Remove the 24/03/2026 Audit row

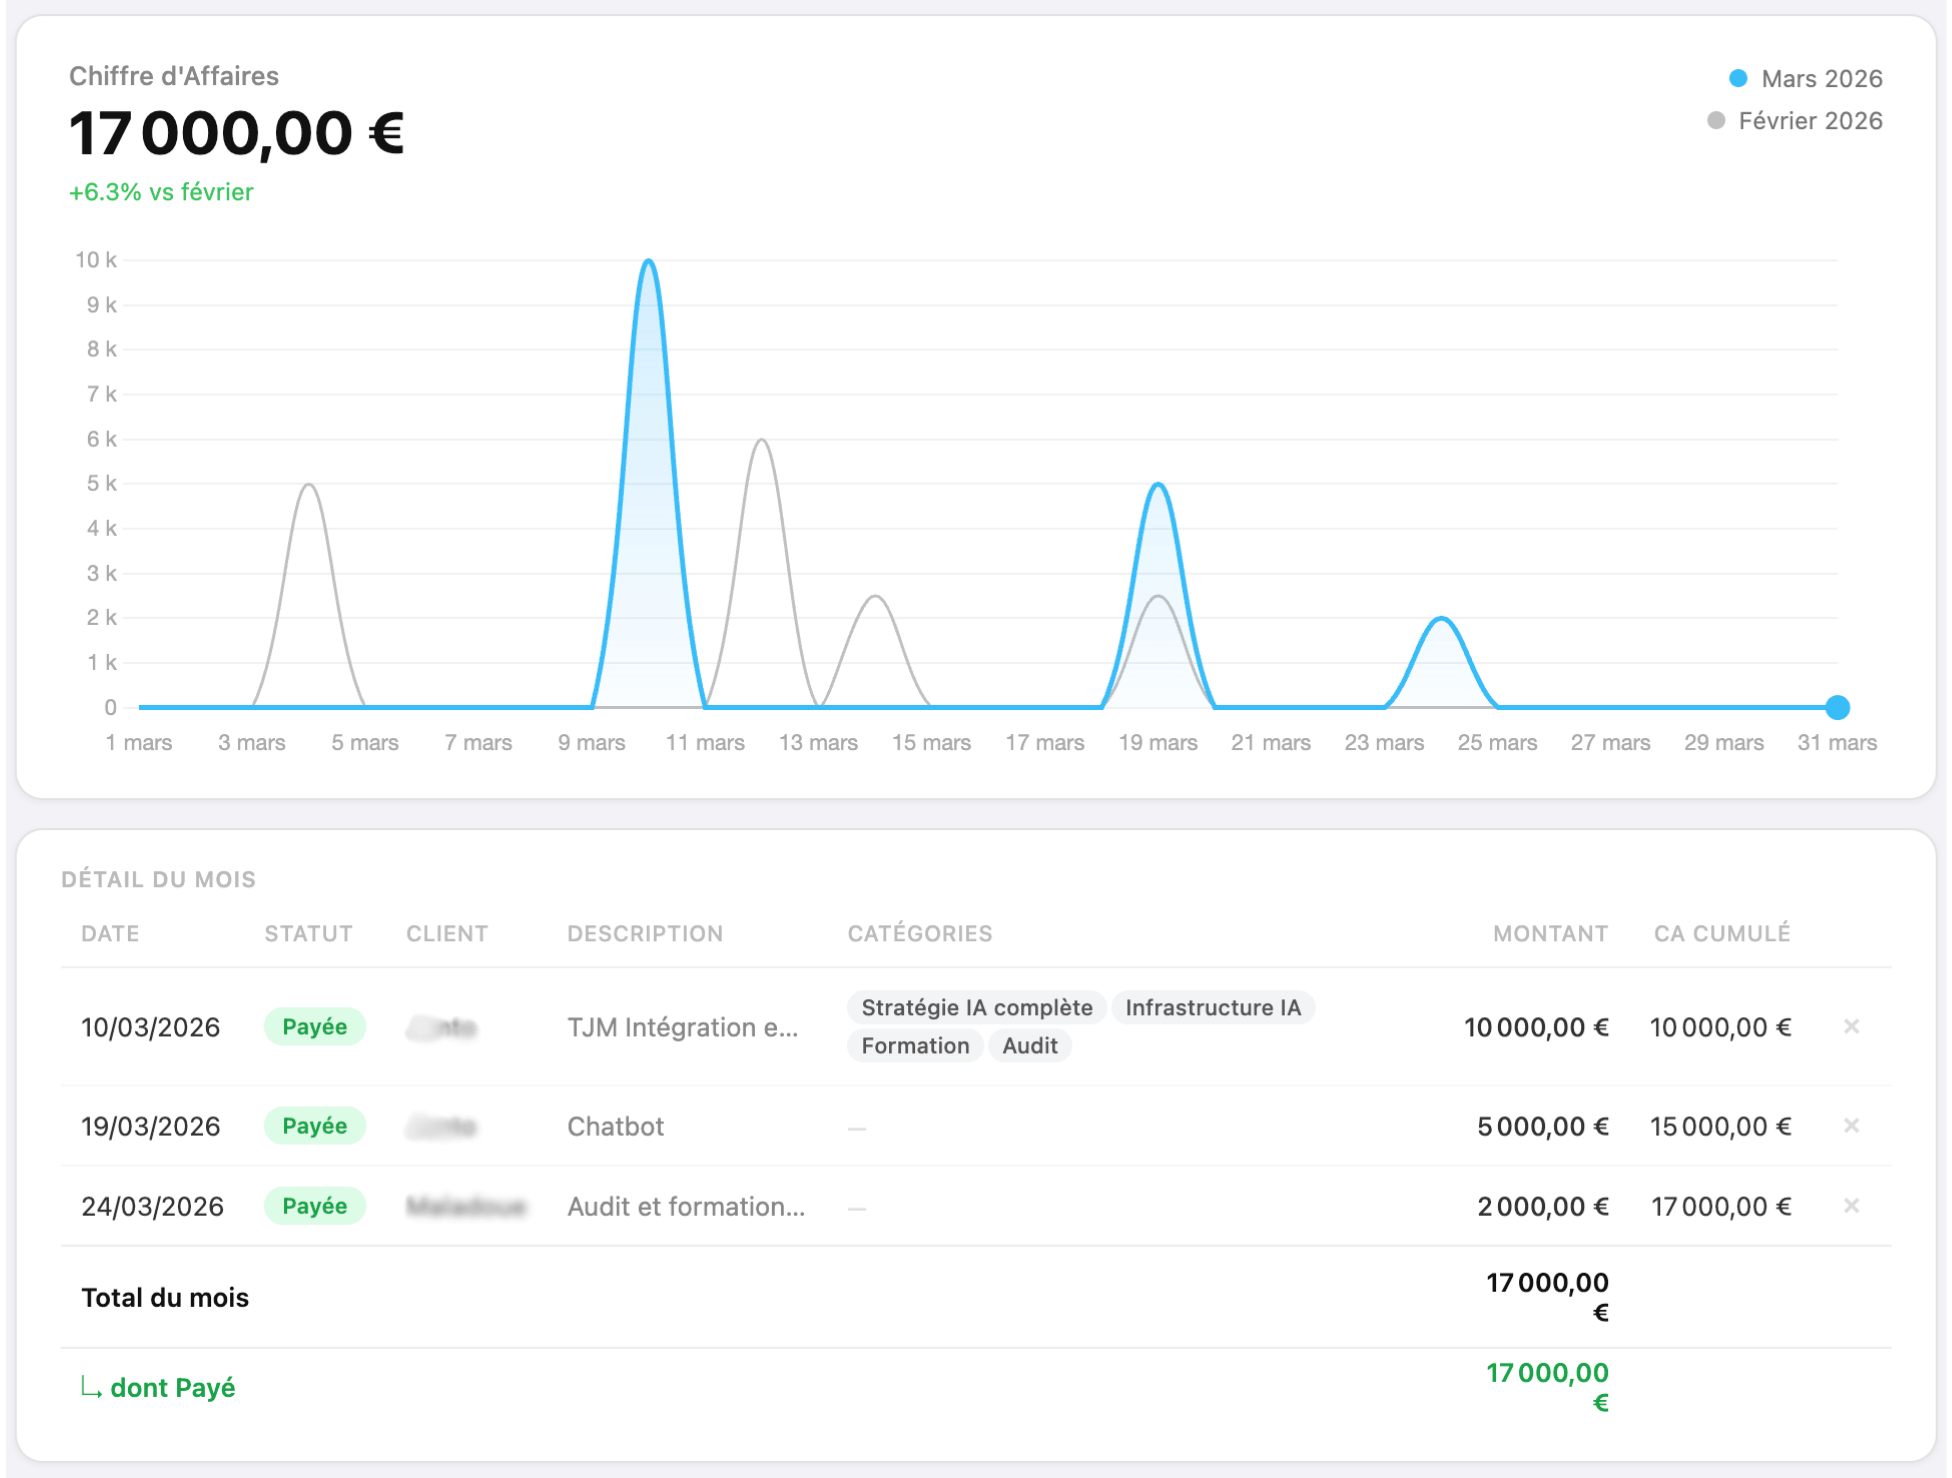coord(1851,1205)
